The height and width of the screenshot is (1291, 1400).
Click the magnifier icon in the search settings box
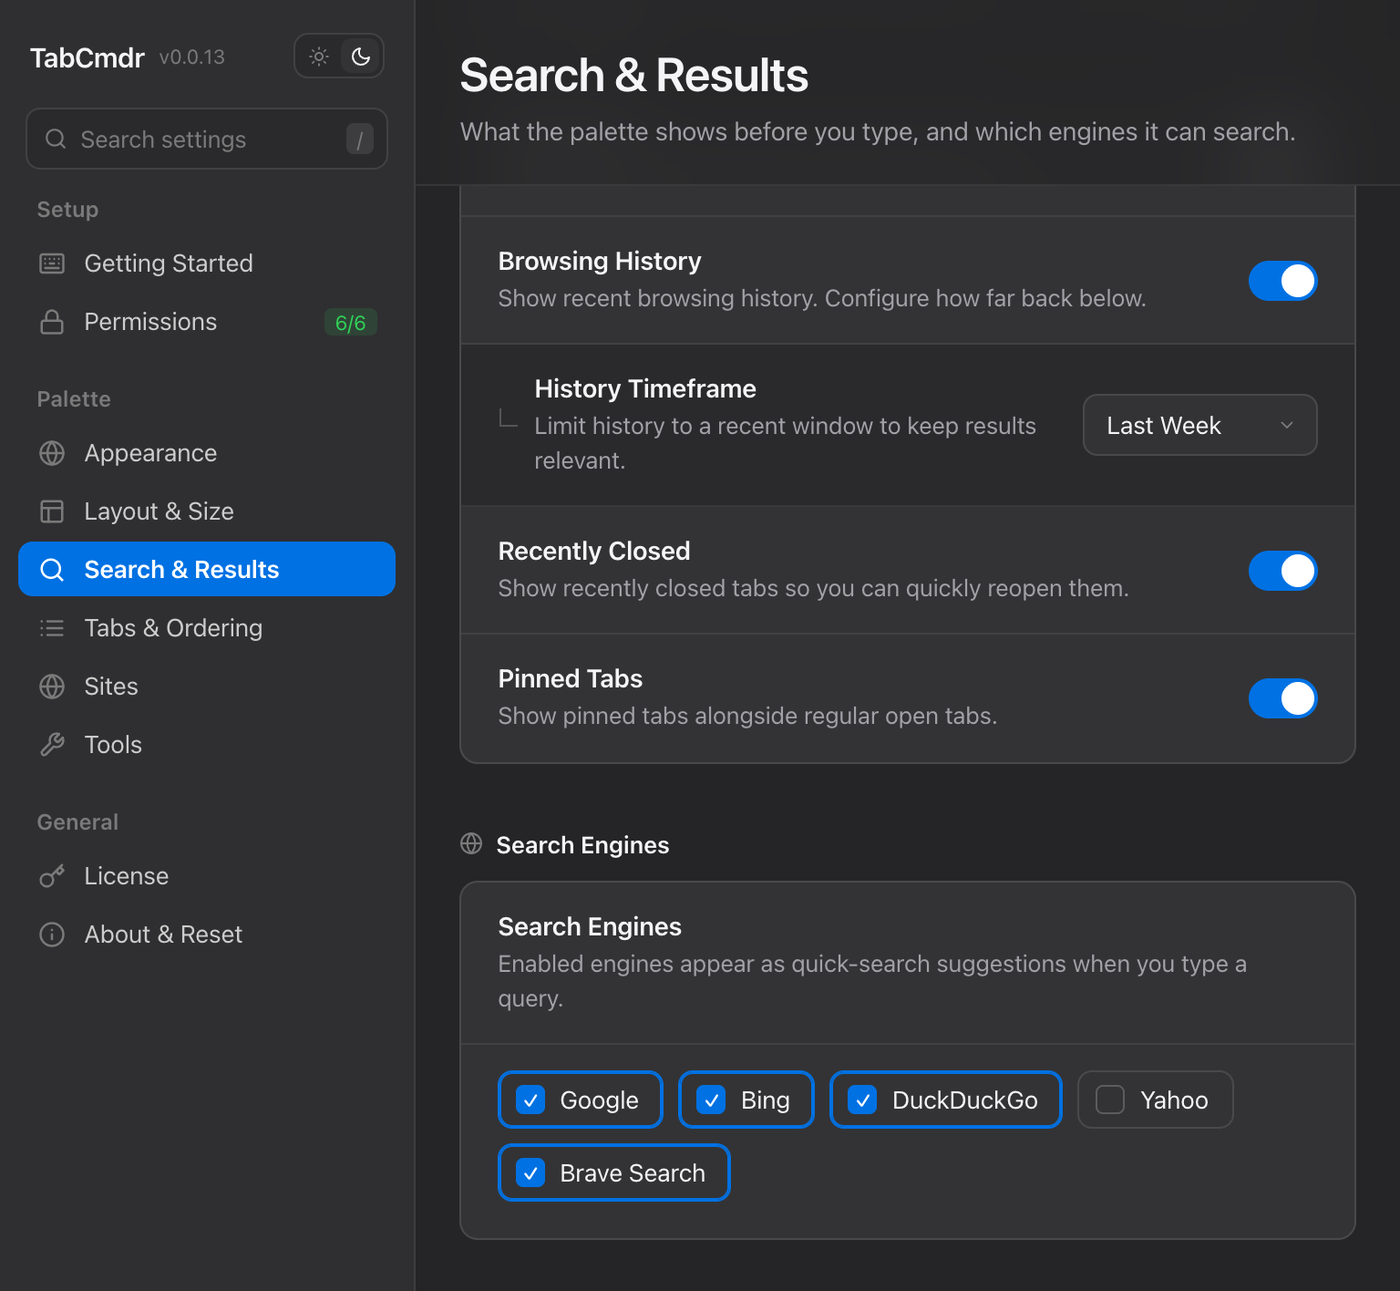(x=56, y=139)
